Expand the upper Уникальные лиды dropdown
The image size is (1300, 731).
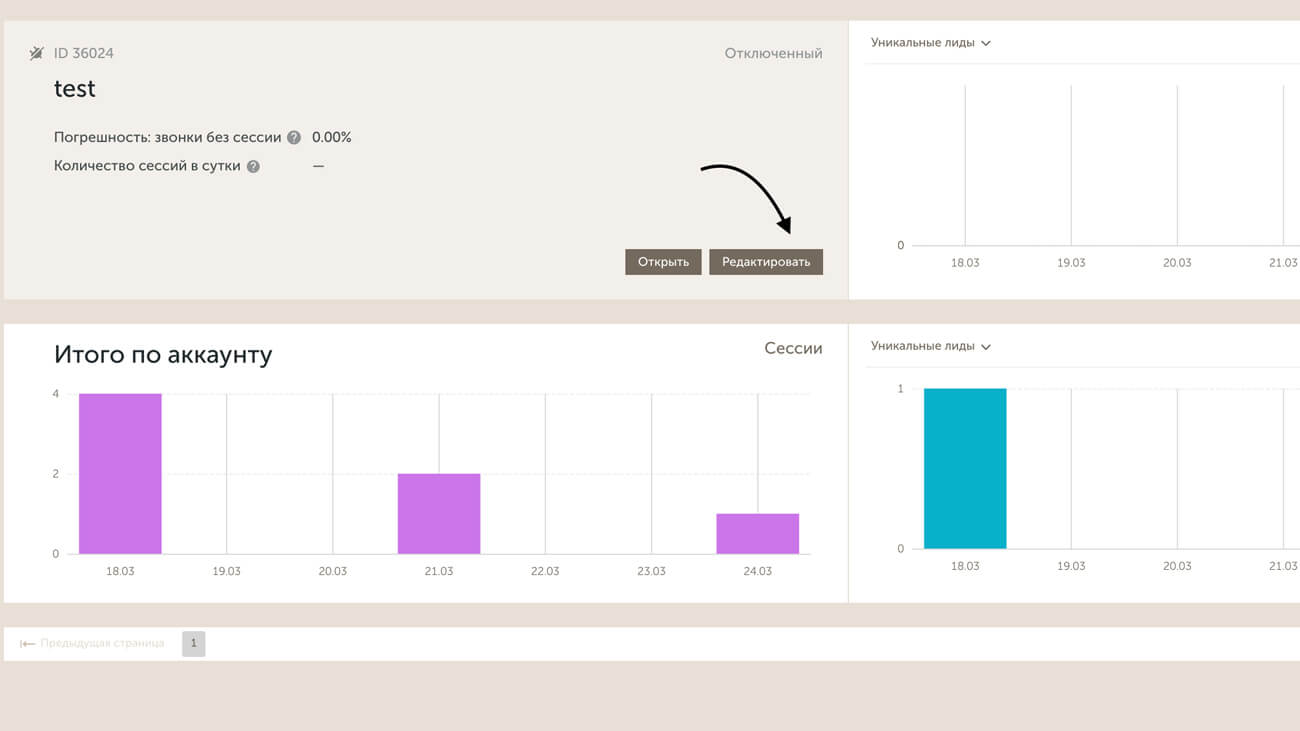click(930, 43)
